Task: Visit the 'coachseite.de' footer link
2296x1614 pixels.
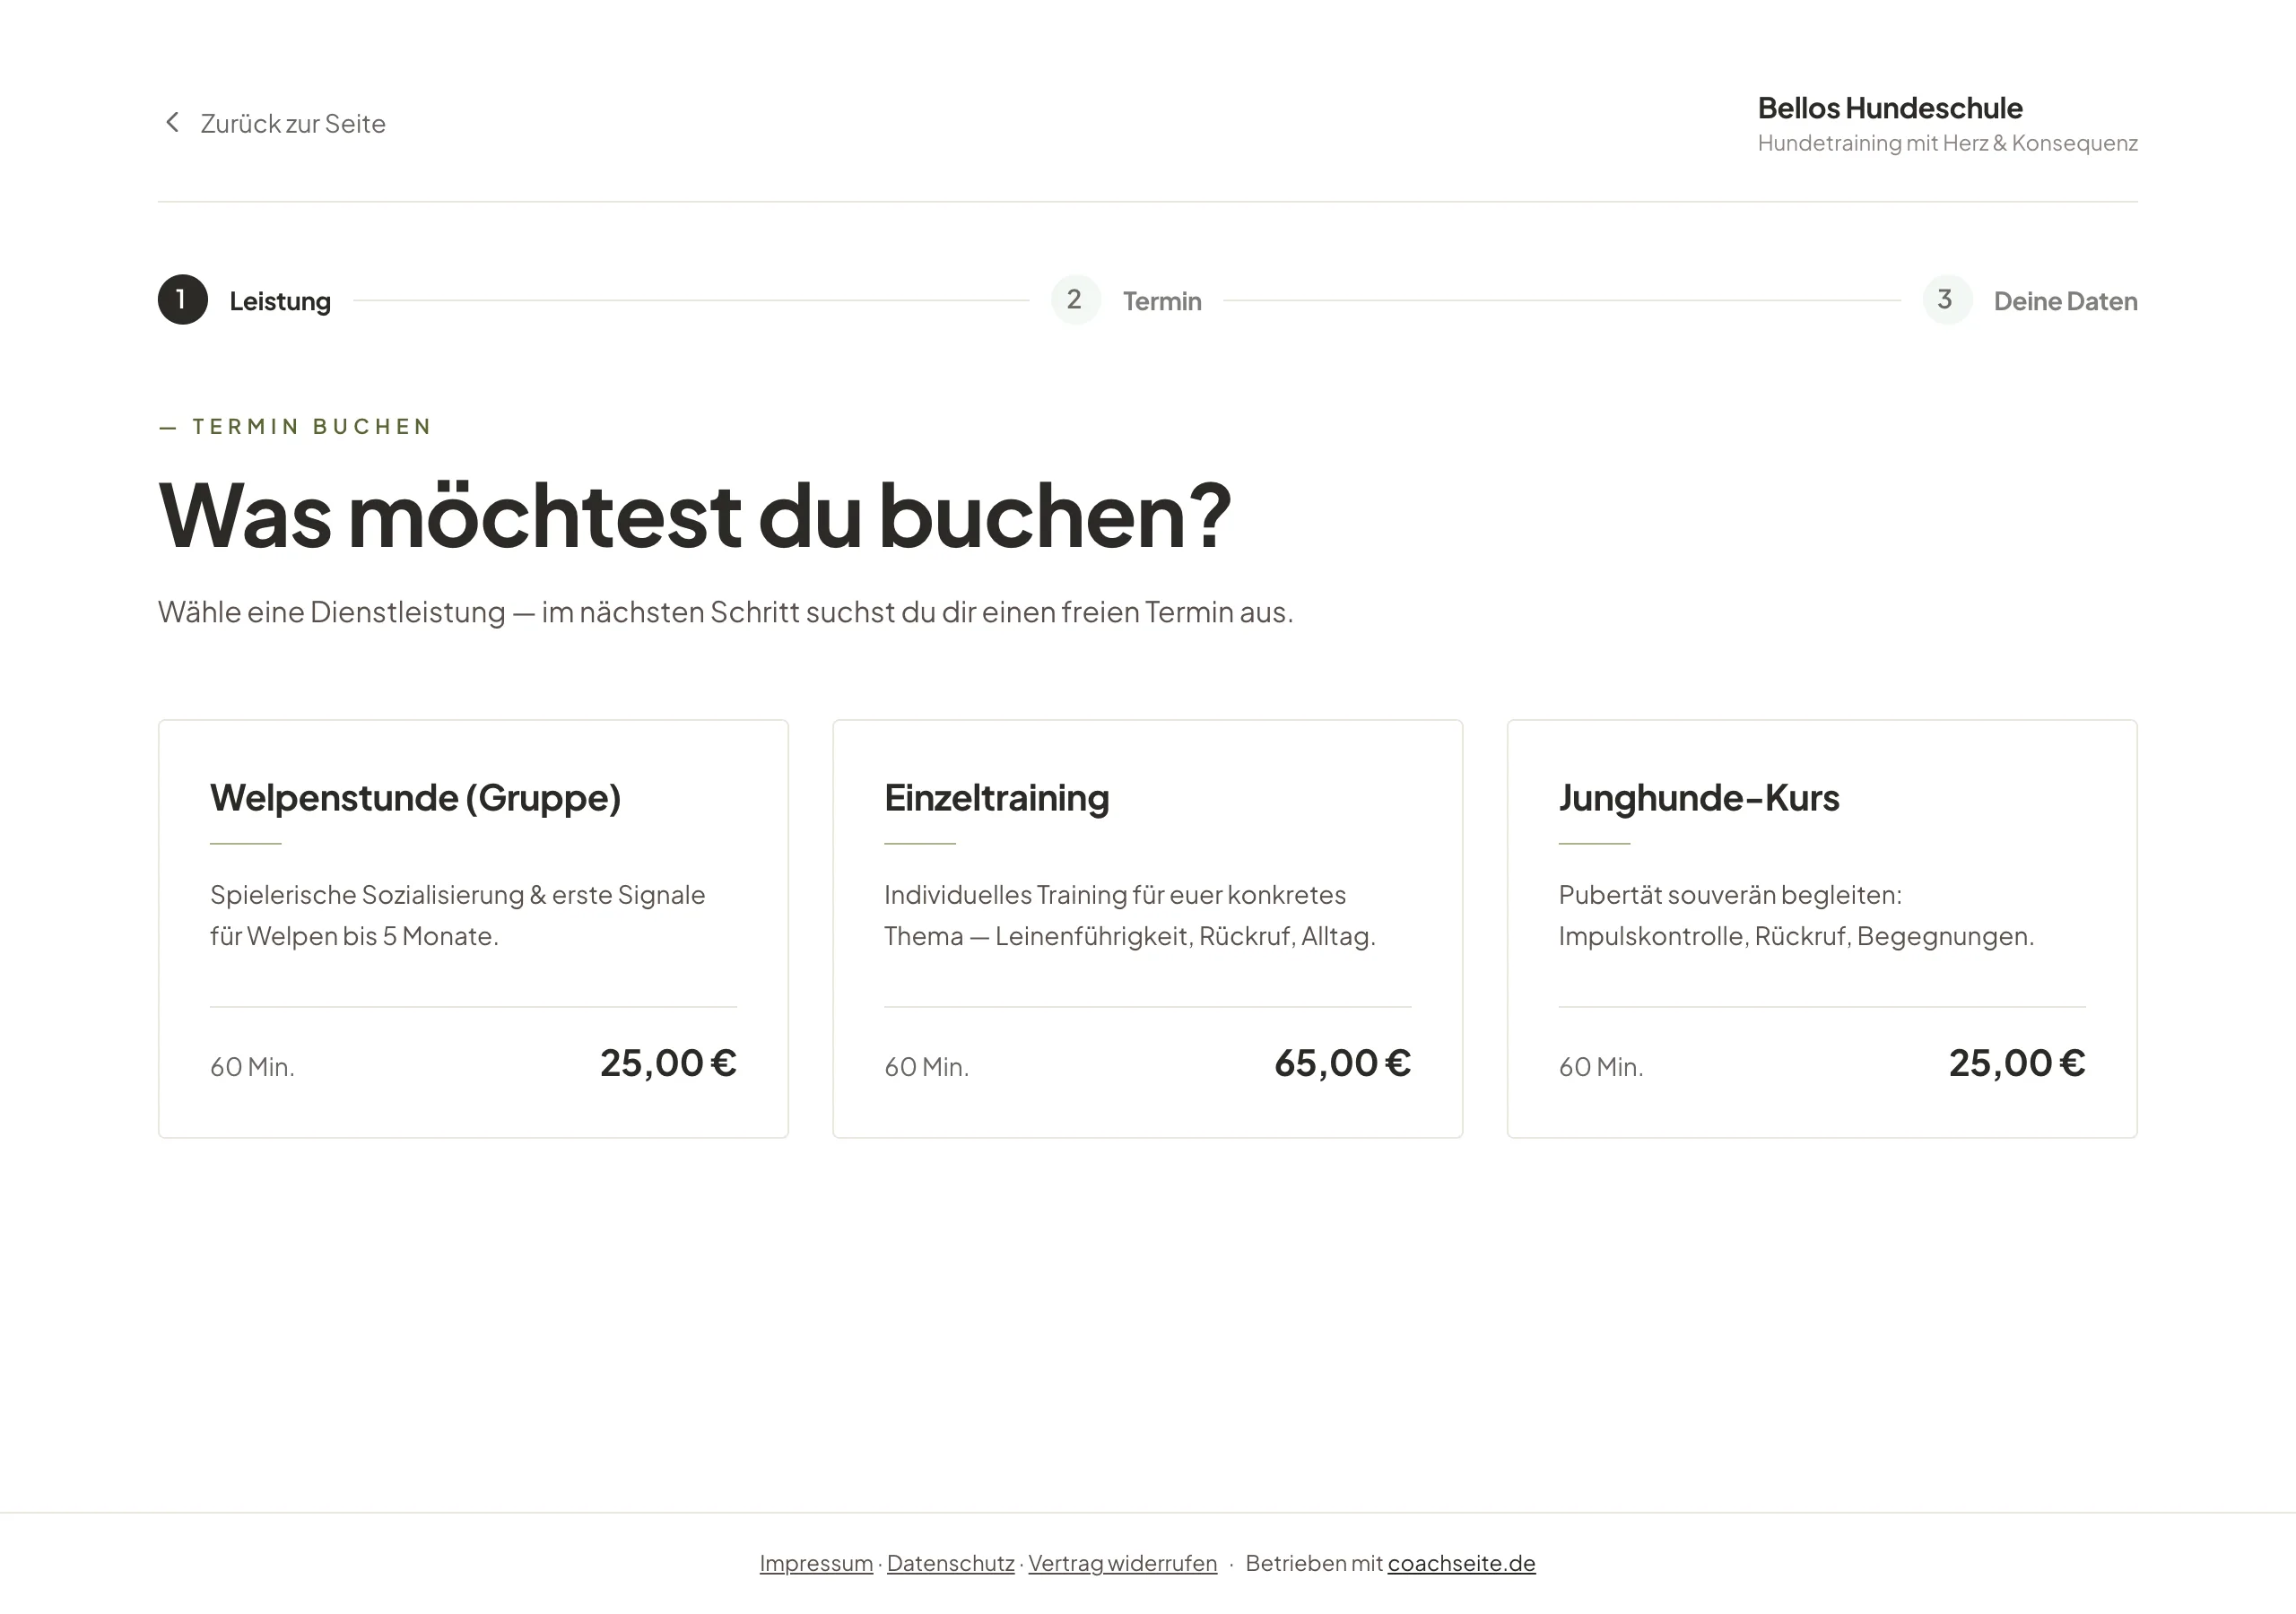Action: tap(1461, 1563)
